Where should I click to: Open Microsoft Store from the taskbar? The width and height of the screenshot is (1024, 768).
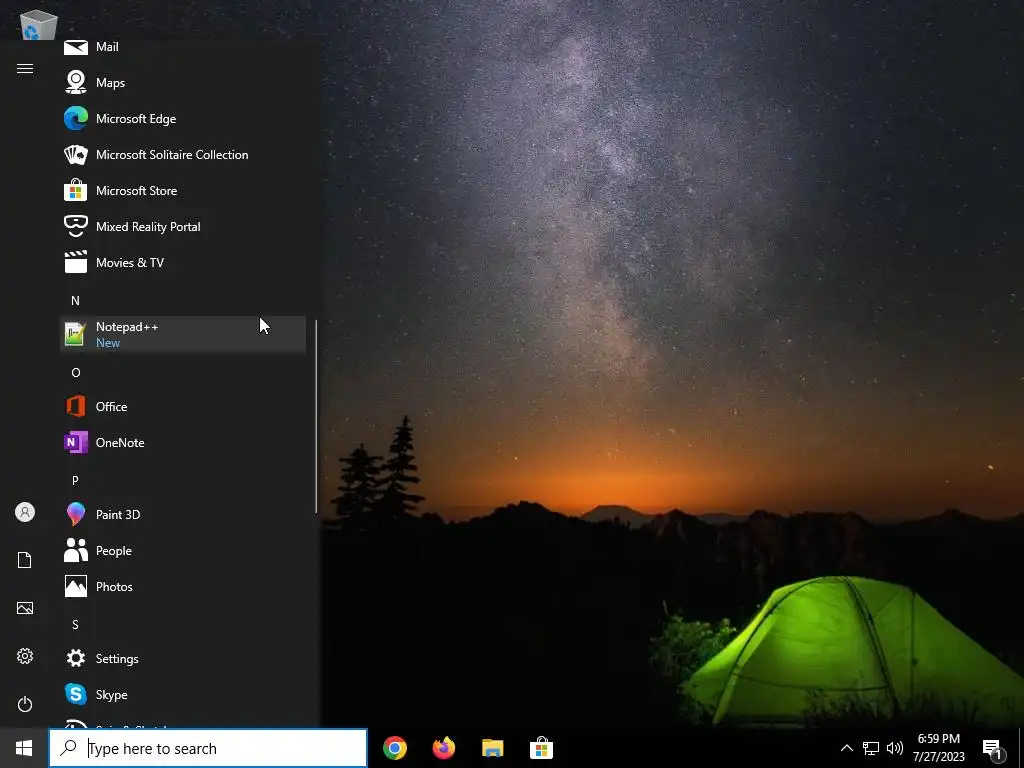coord(541,748)
